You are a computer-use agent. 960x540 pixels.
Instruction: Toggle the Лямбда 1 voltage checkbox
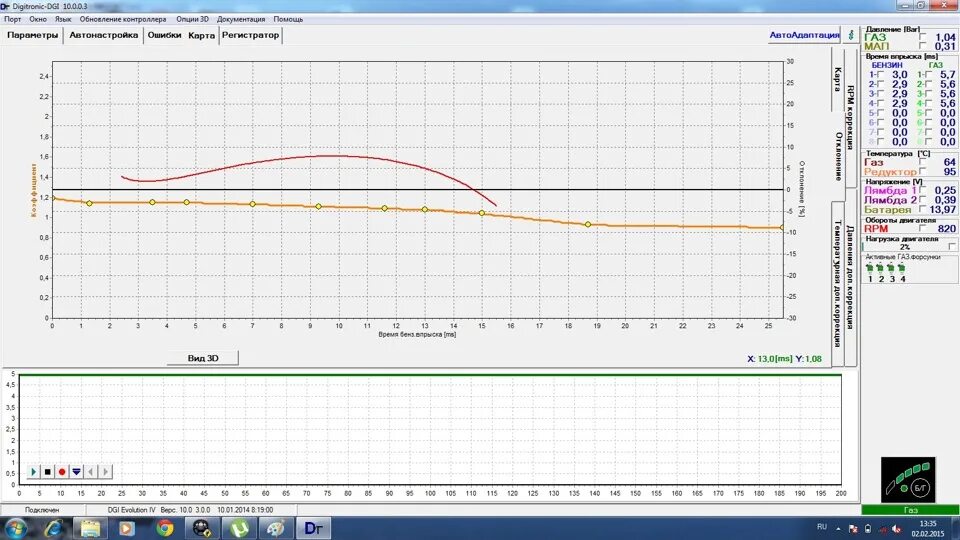(x=923, y=190)
